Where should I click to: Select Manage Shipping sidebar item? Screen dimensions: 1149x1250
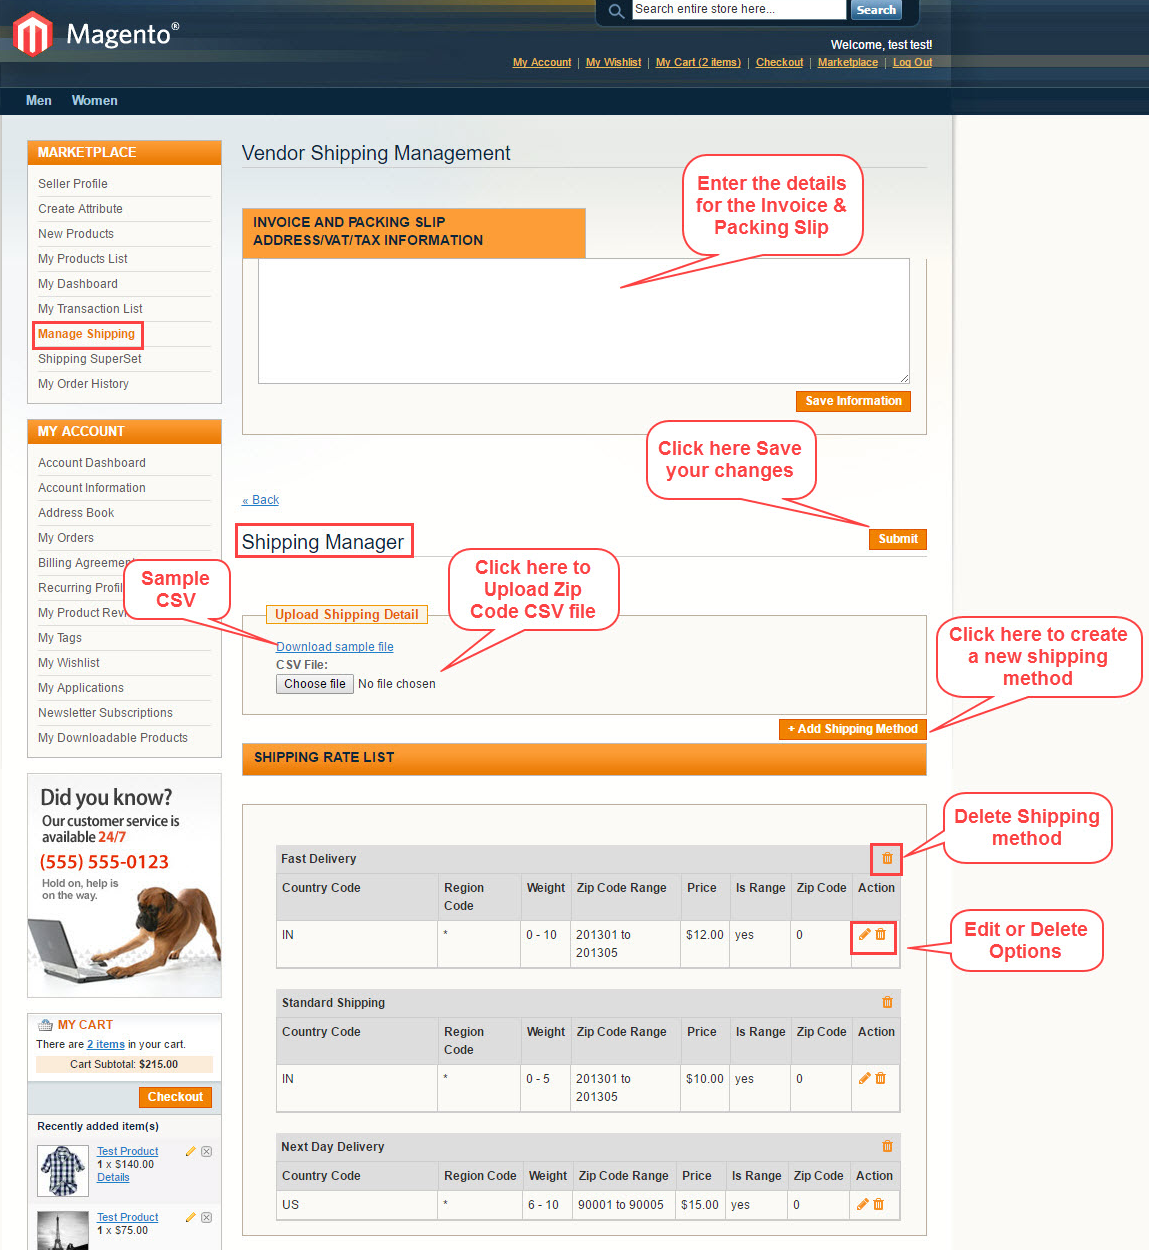[86, 334]
